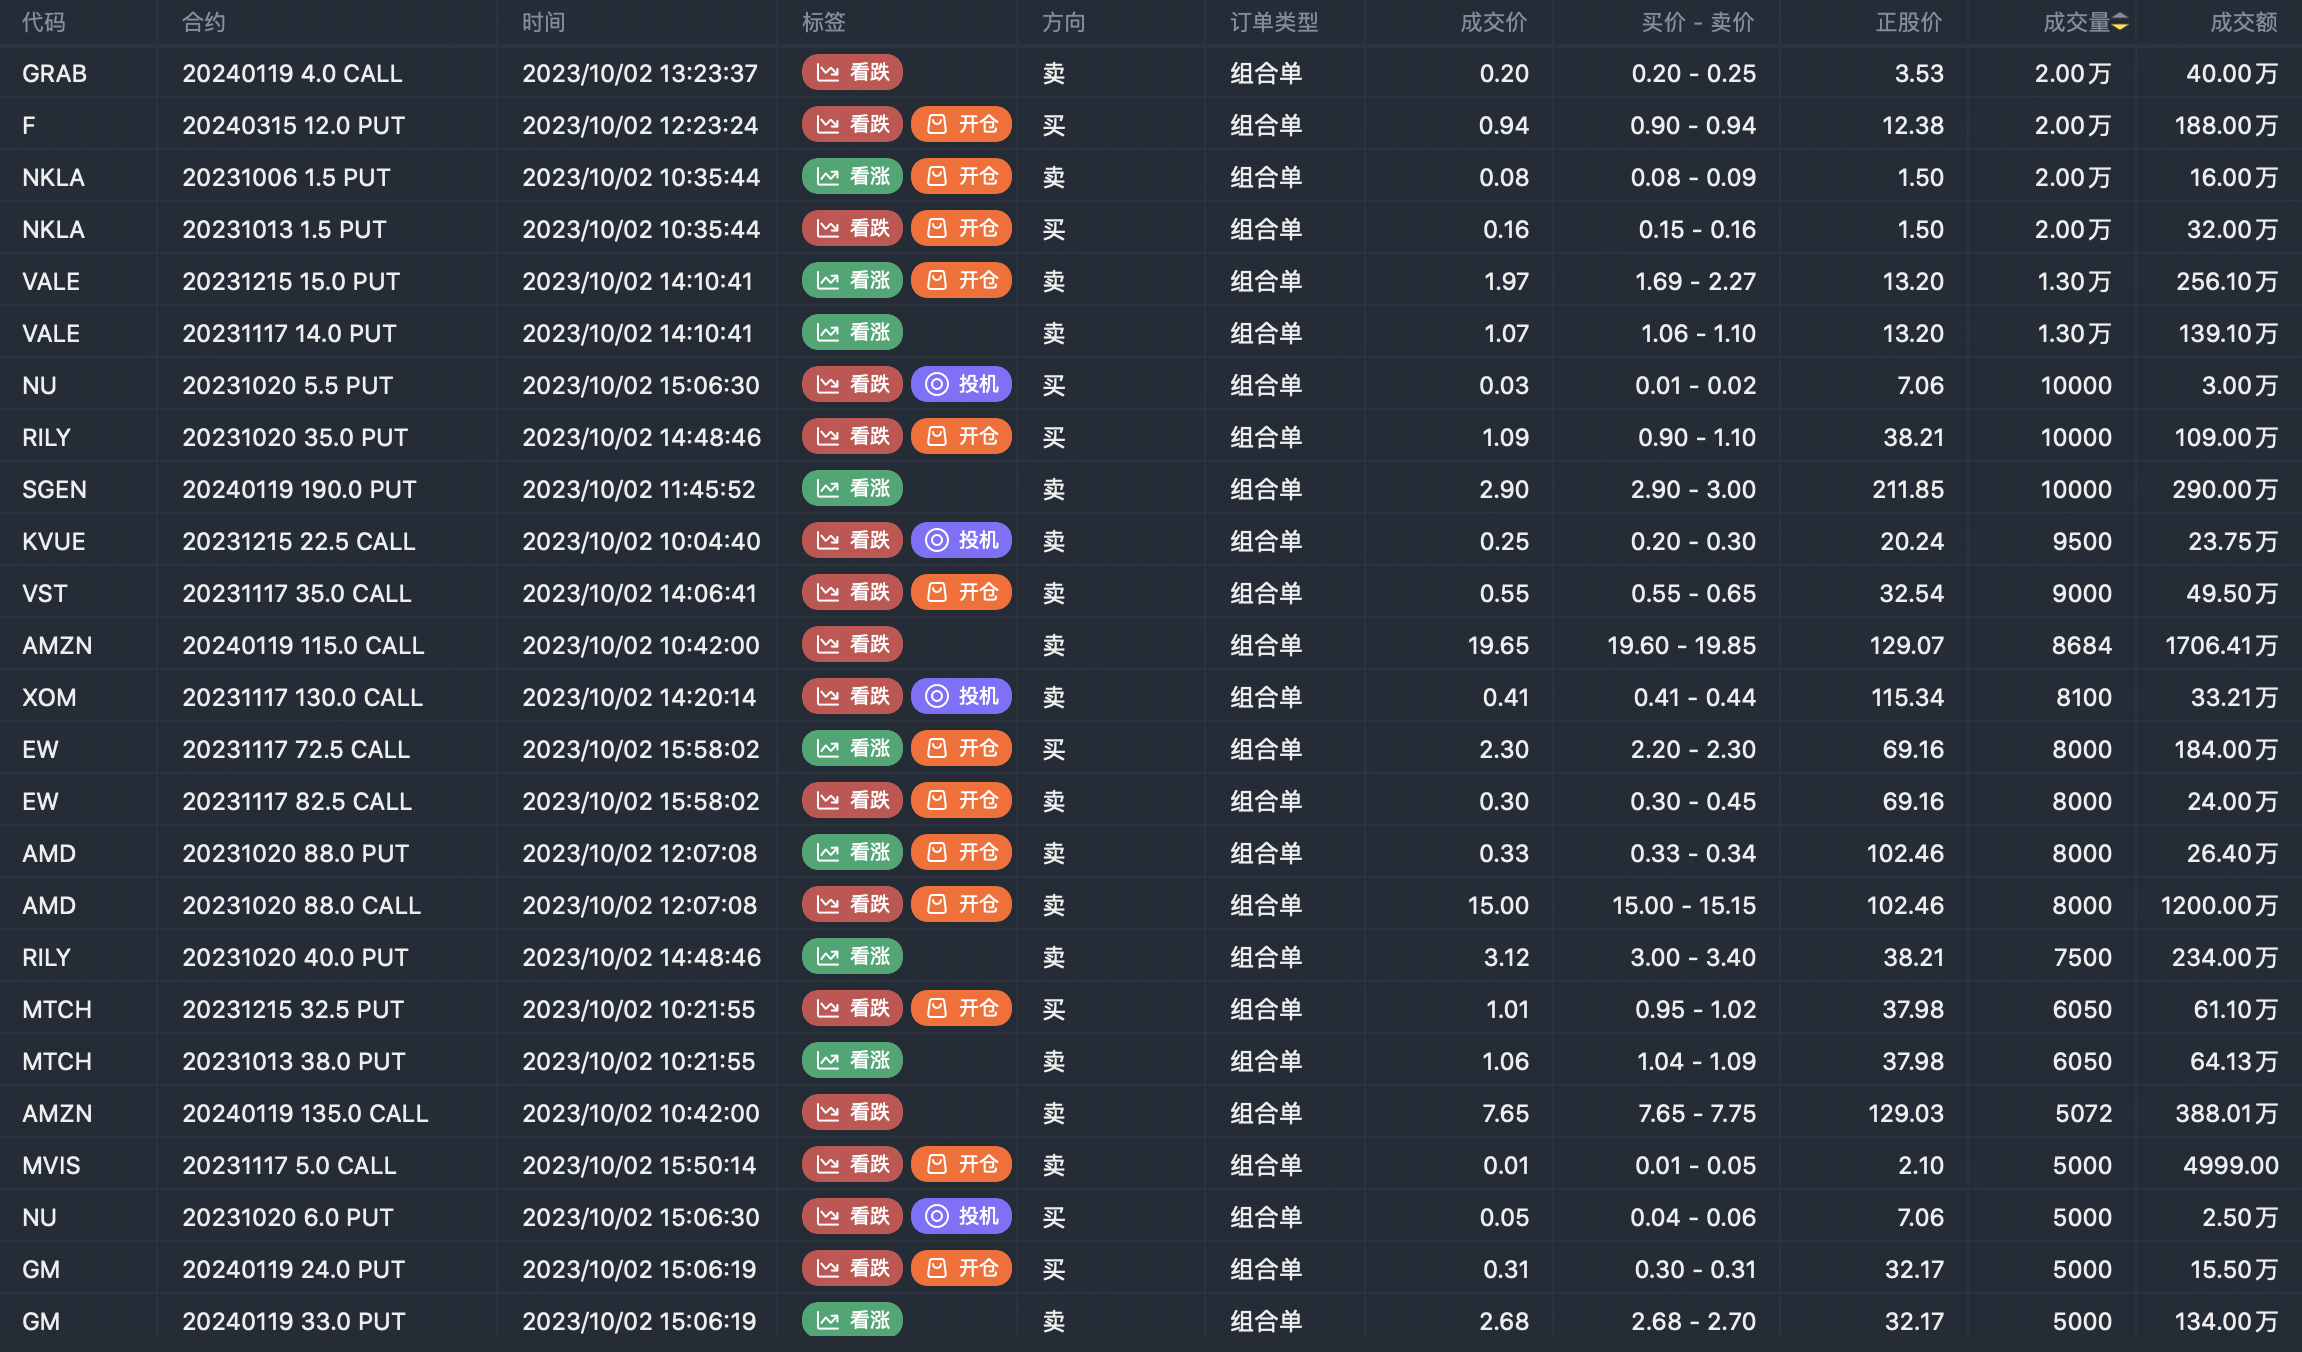The image size is (2302, 1352).
Task: Click the bullish tag on SGEN row
Action: tap(852, 489)
